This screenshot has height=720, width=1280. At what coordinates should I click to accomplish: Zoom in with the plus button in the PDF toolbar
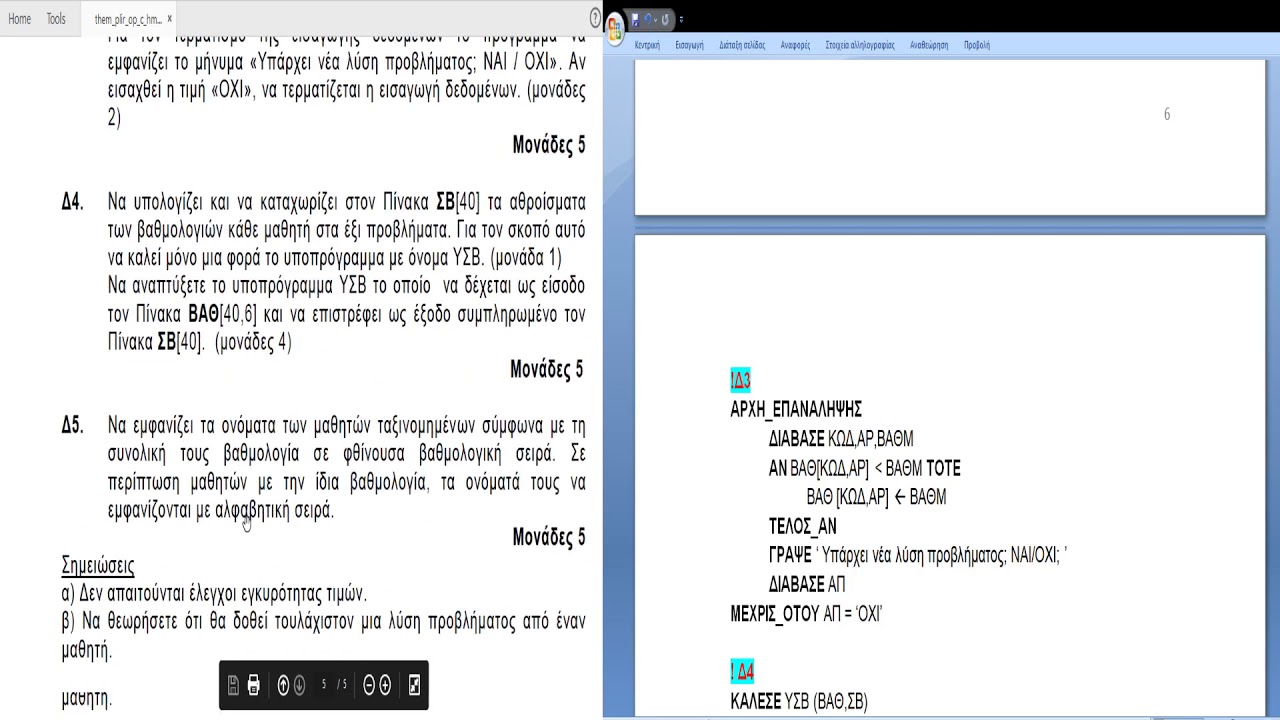point(385,685)
